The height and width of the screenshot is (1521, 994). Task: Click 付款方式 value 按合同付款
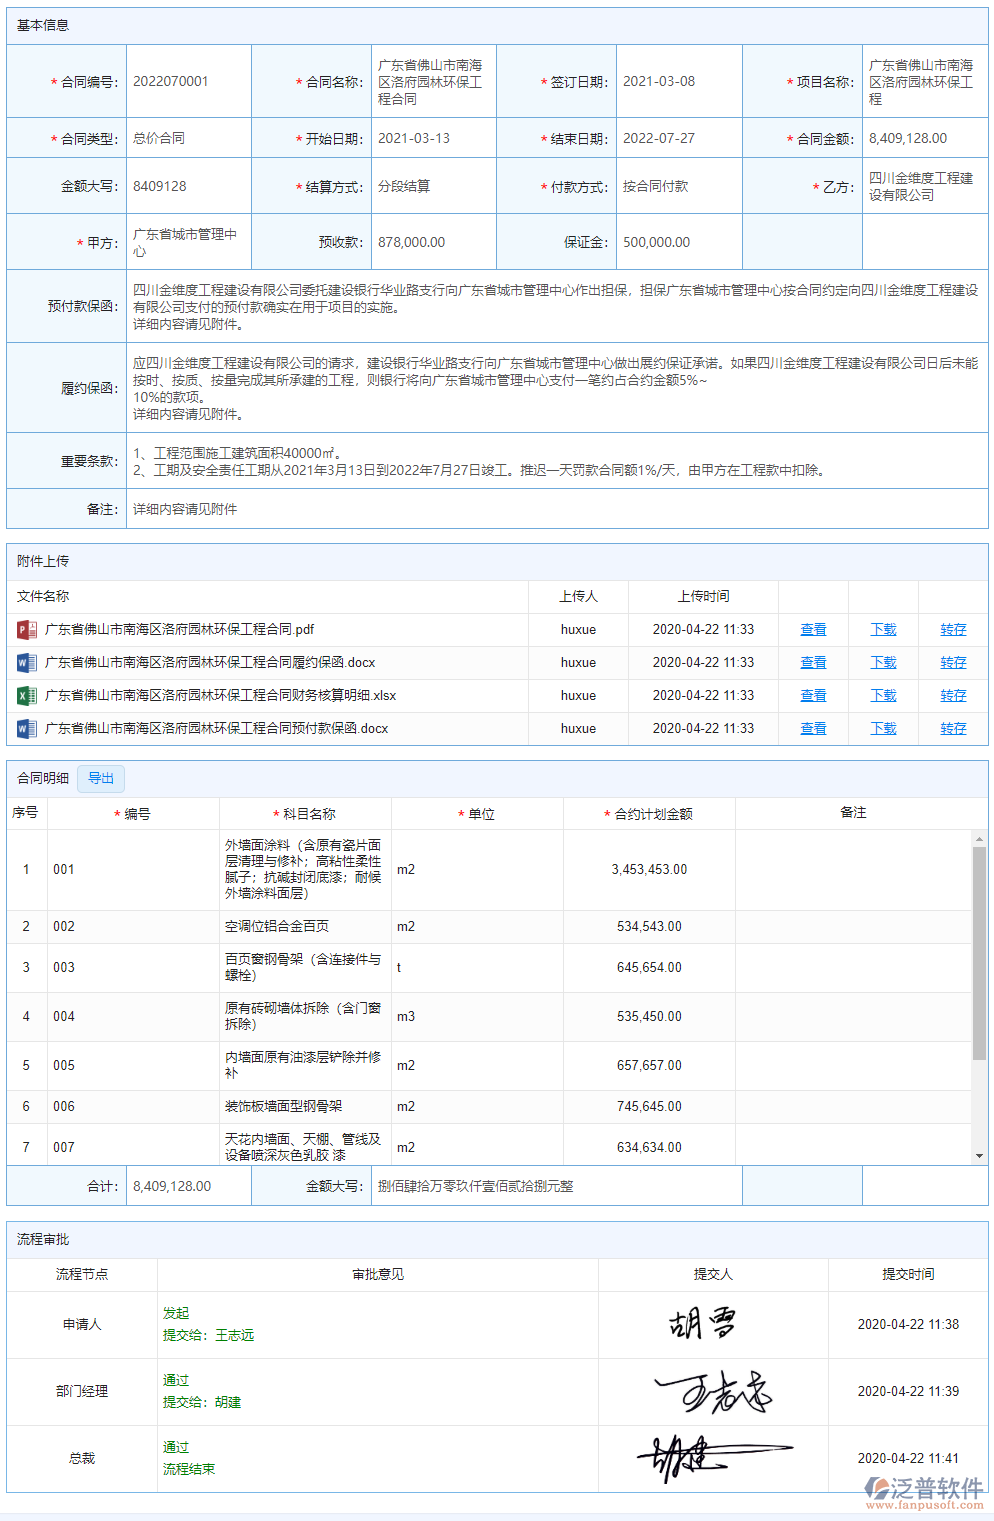[x=655, y=186]
